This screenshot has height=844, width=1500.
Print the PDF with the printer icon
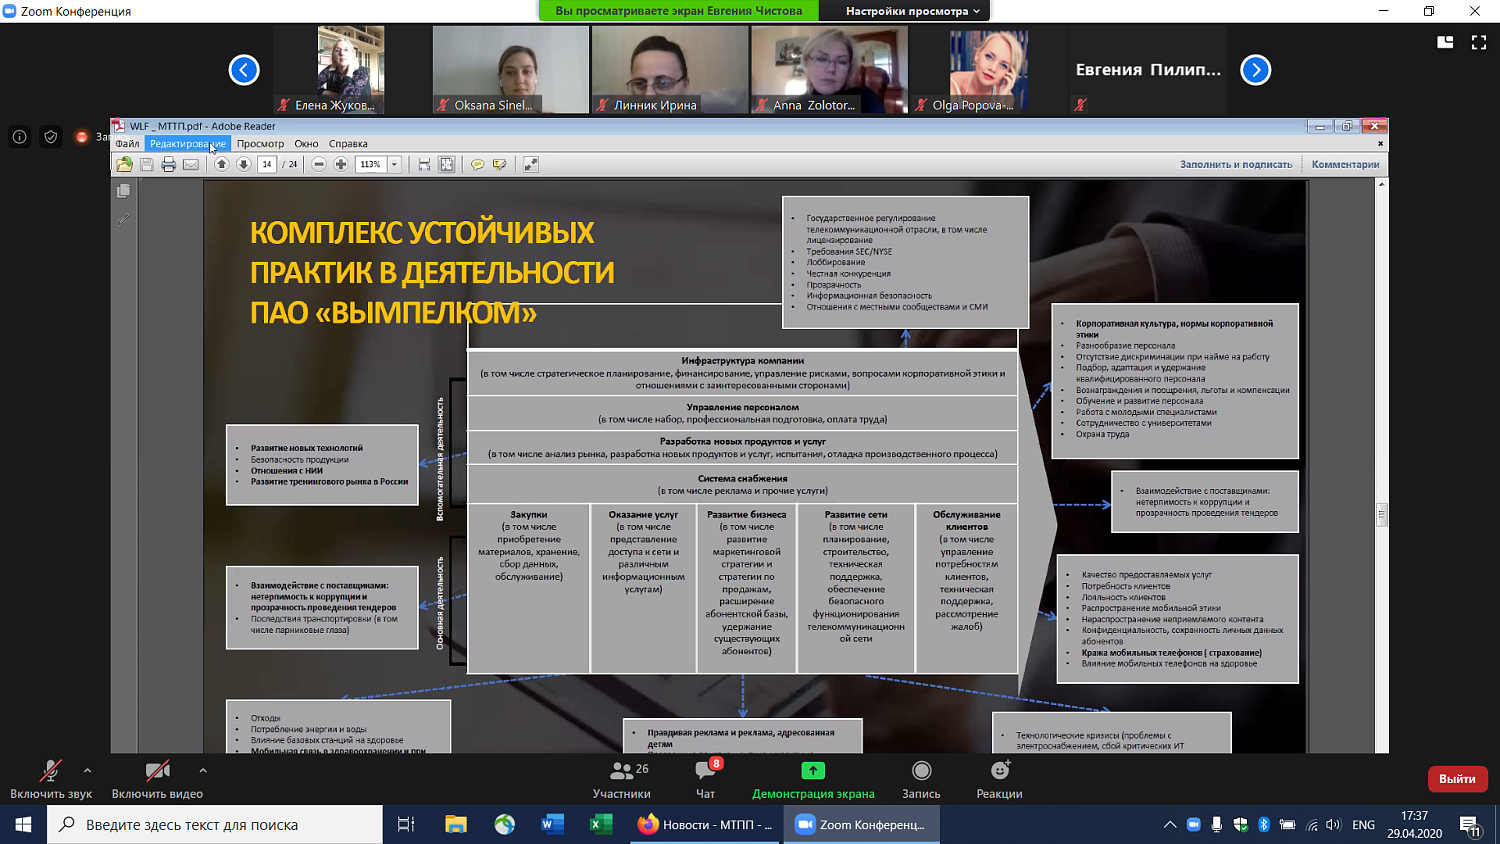[168, 164]
